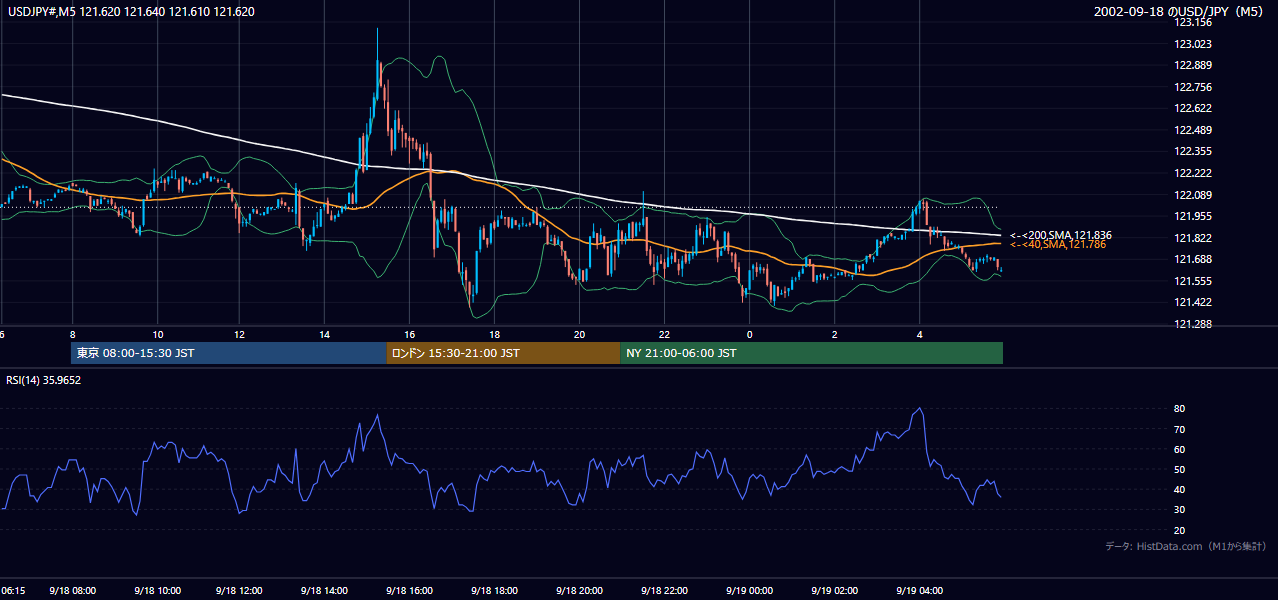1278x600 pixels.
Task: Click the 9/18 10:00 date label
Action: pyautogui.click(x=157, y=591)
